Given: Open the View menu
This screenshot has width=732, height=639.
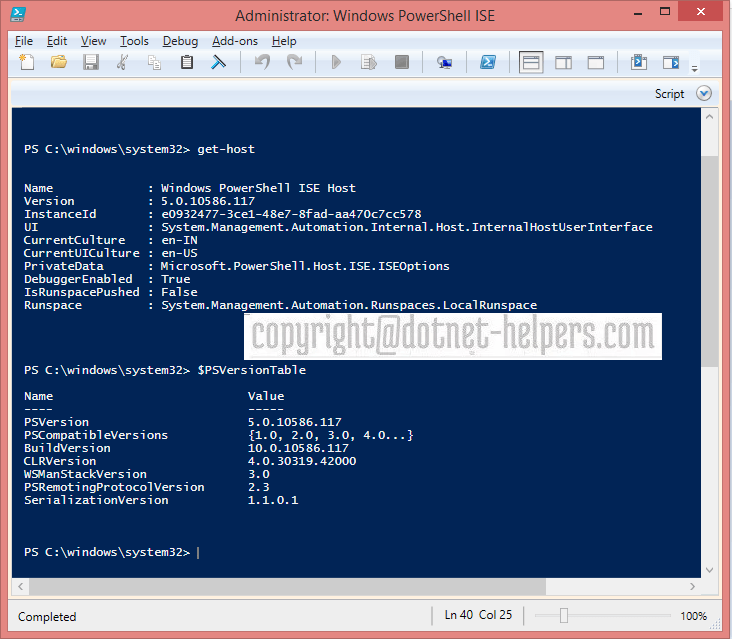Looking at the screenshot, I should click(93, 41).
